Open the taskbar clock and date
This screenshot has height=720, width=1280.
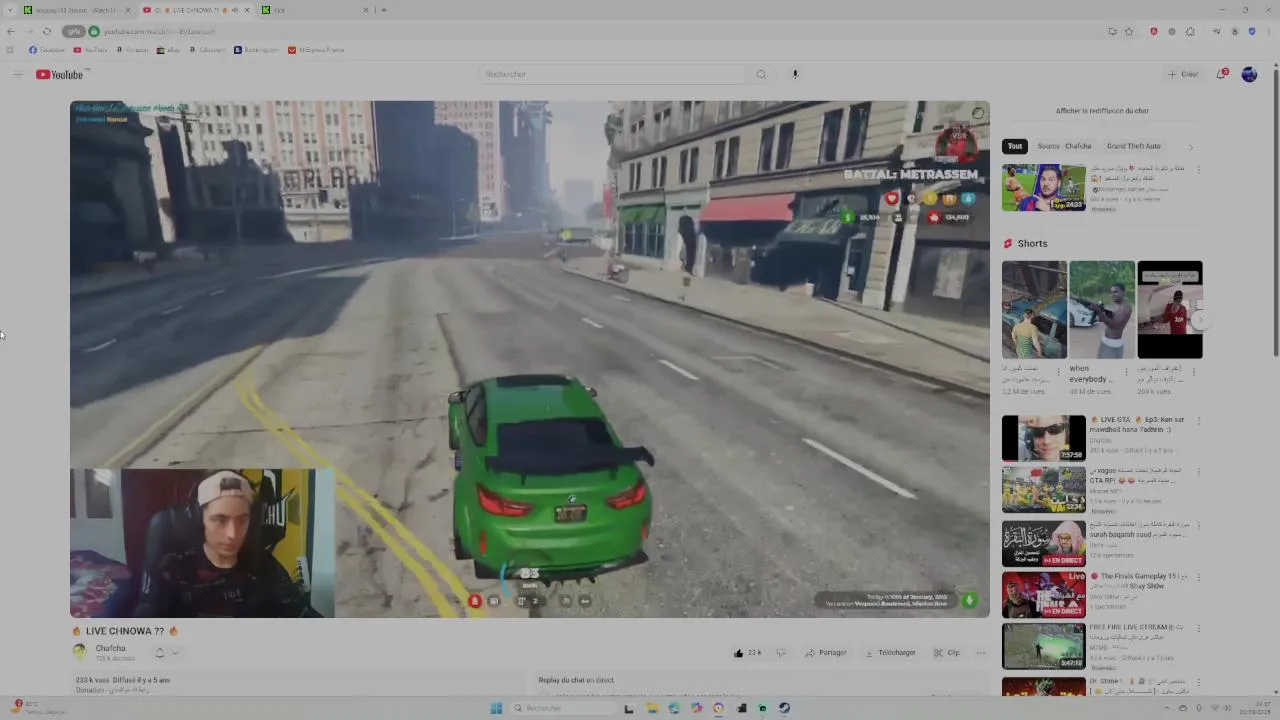1255,708
